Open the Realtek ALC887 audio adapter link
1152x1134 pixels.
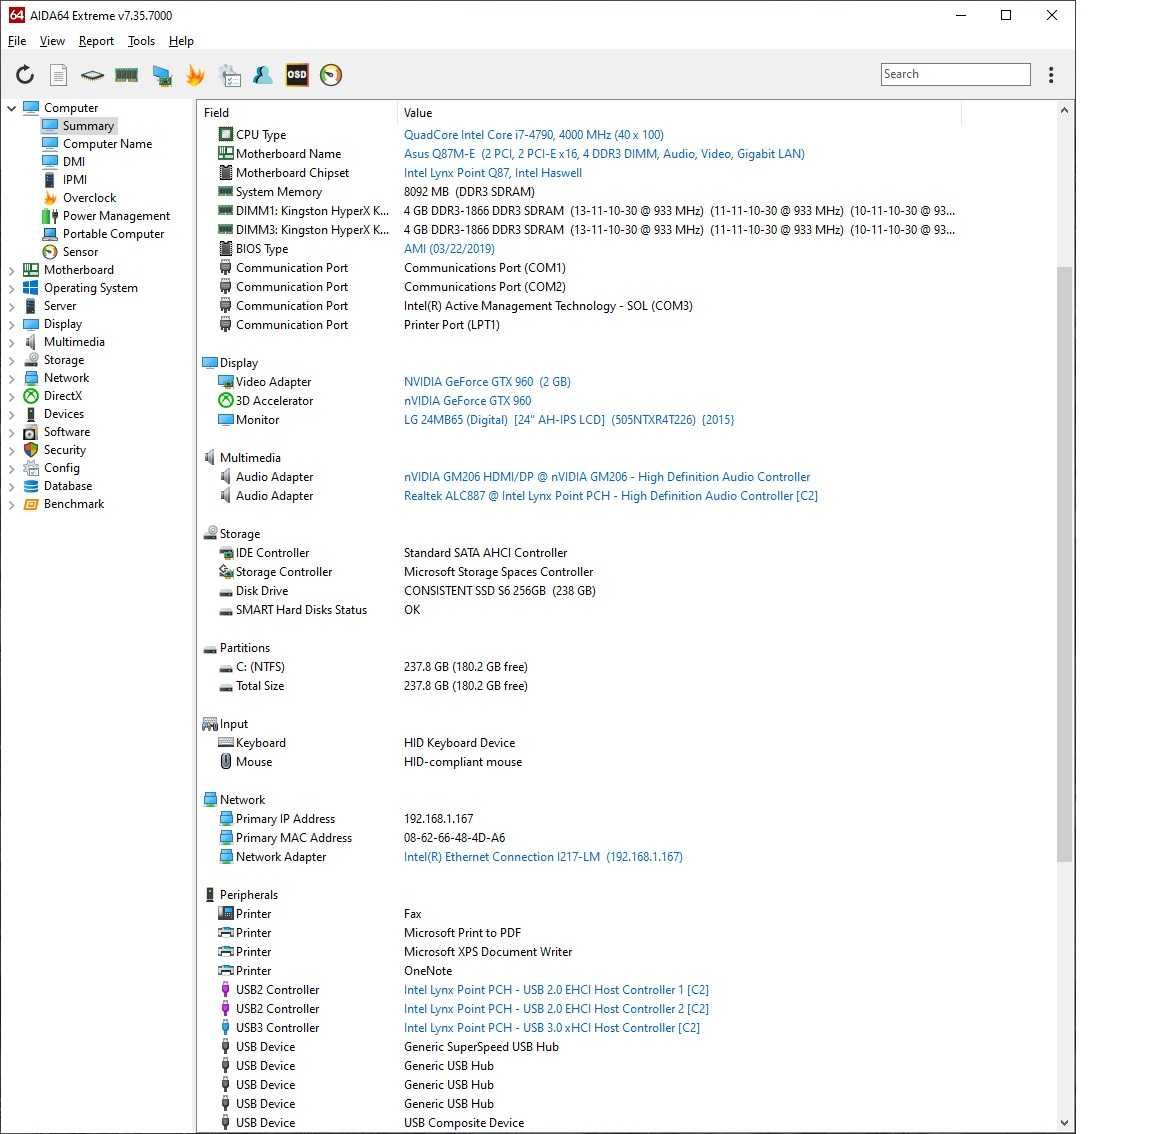tap(611, 496)
